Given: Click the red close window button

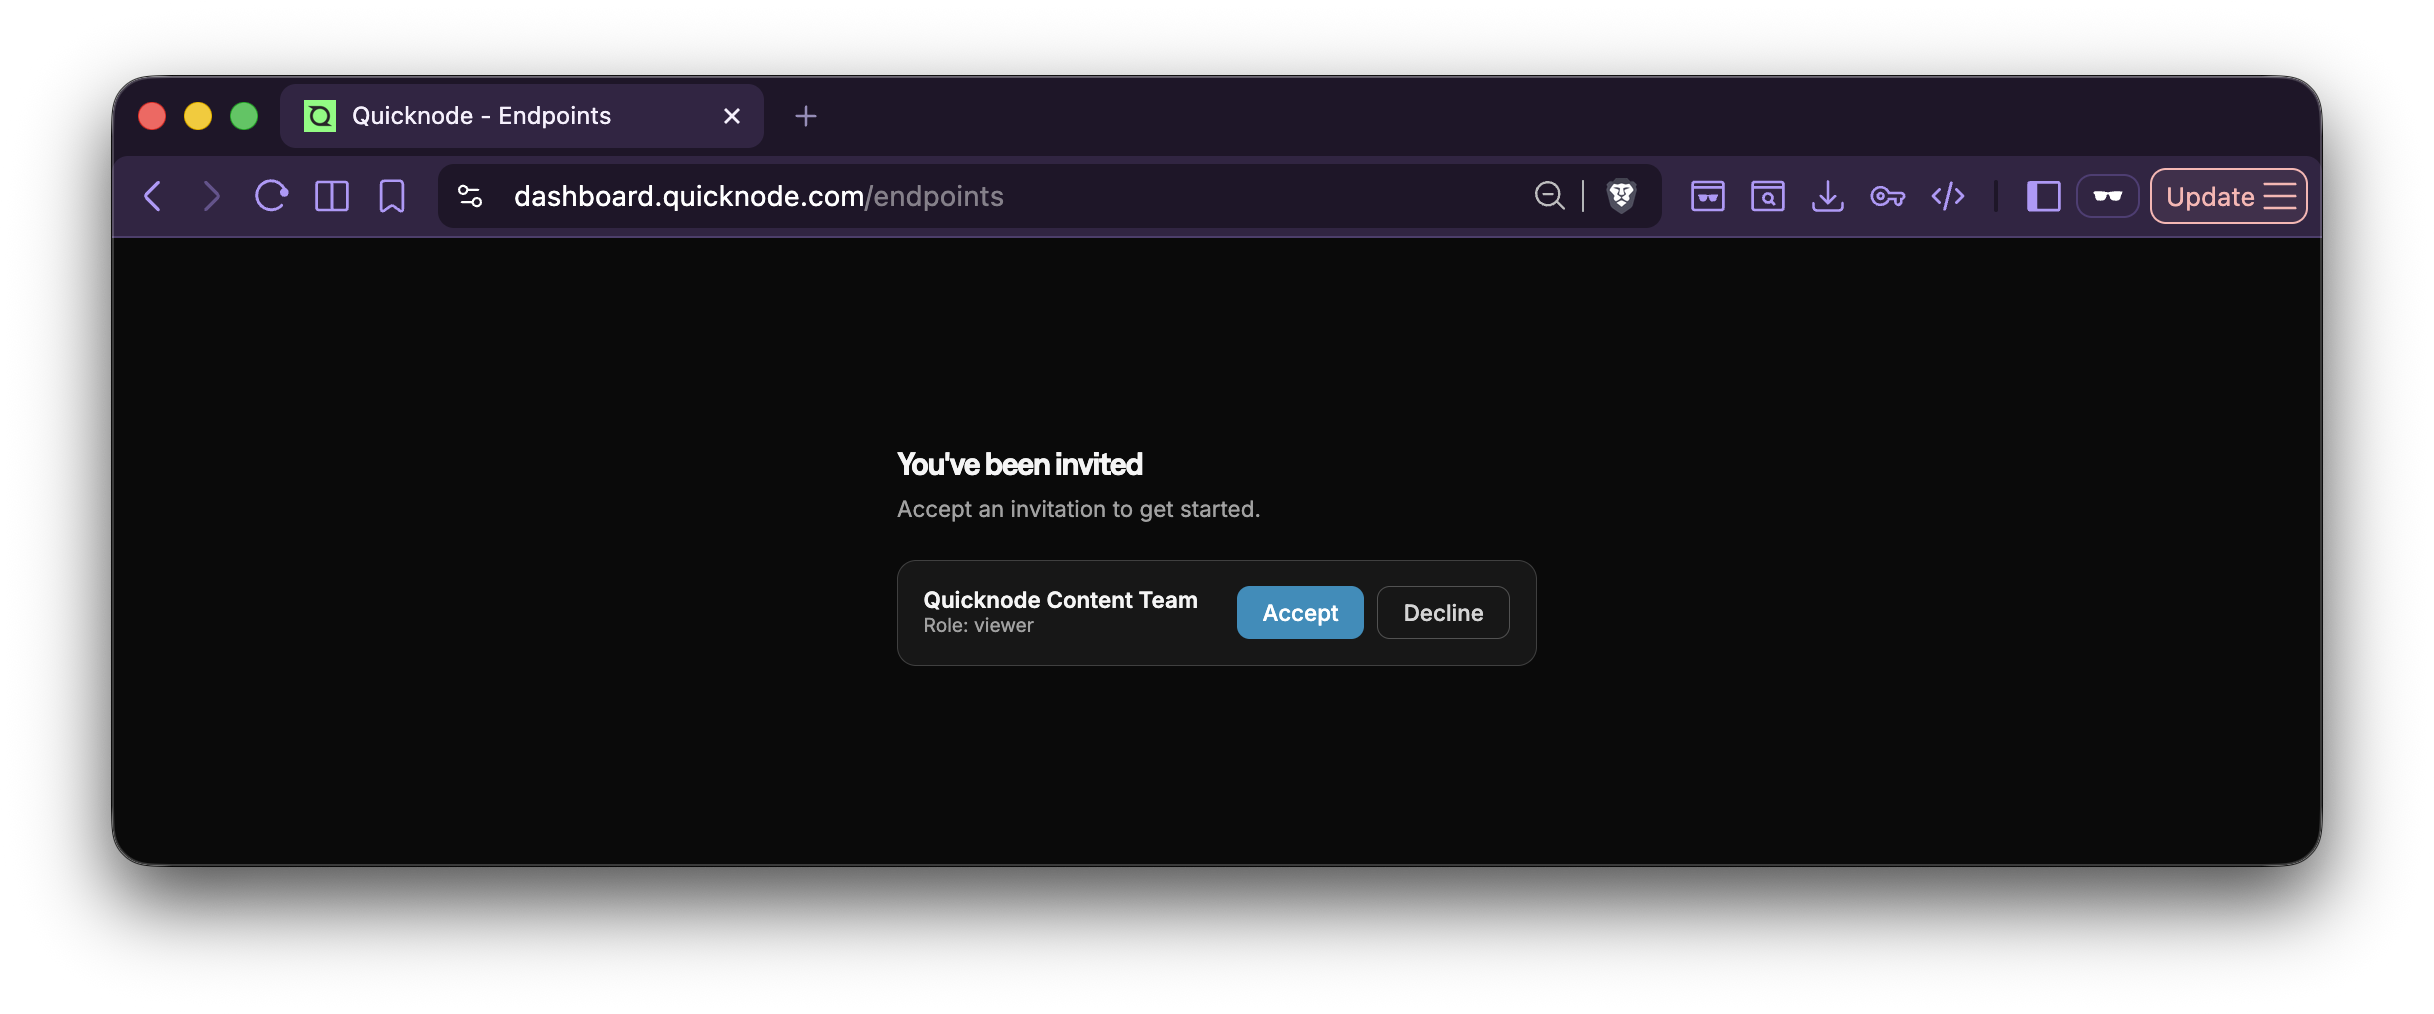Looking at the screenshot, I should click(x=152, y=116).
